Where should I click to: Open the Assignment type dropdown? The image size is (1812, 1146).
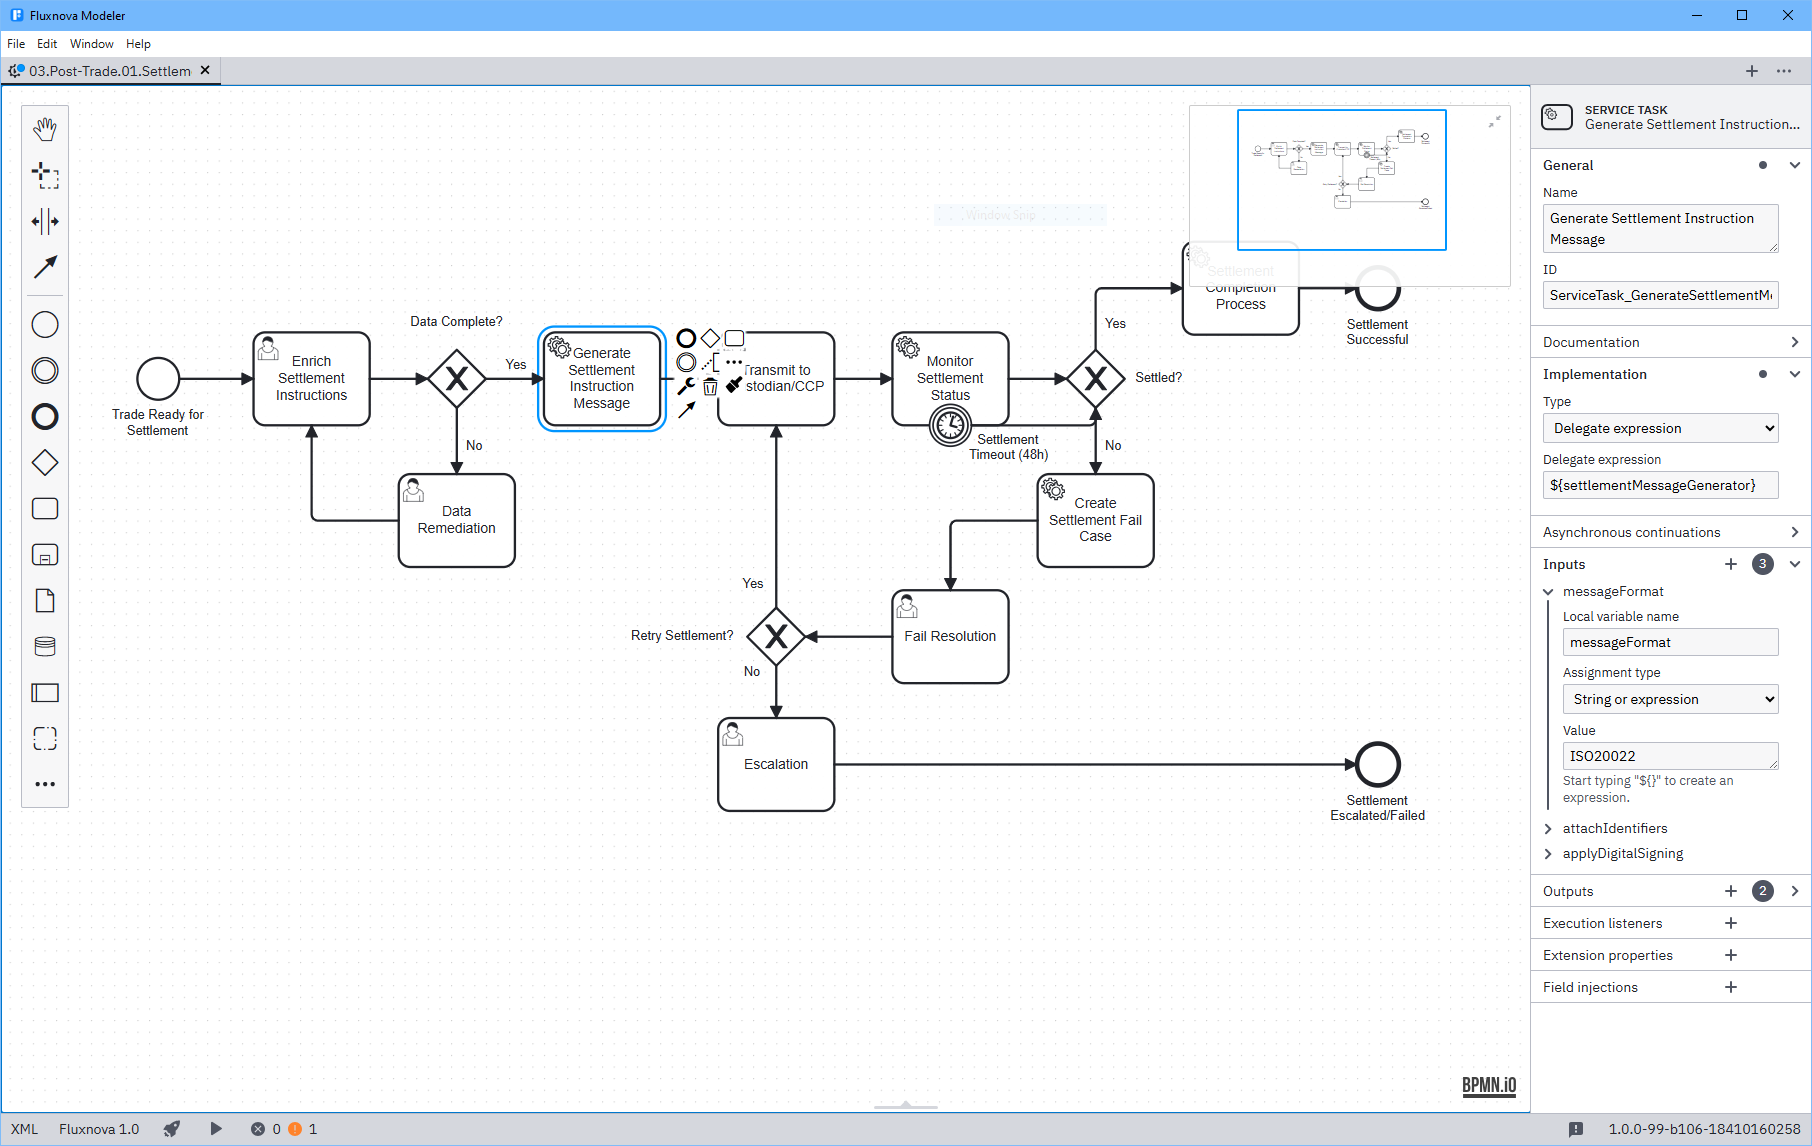click(1670, 699)
